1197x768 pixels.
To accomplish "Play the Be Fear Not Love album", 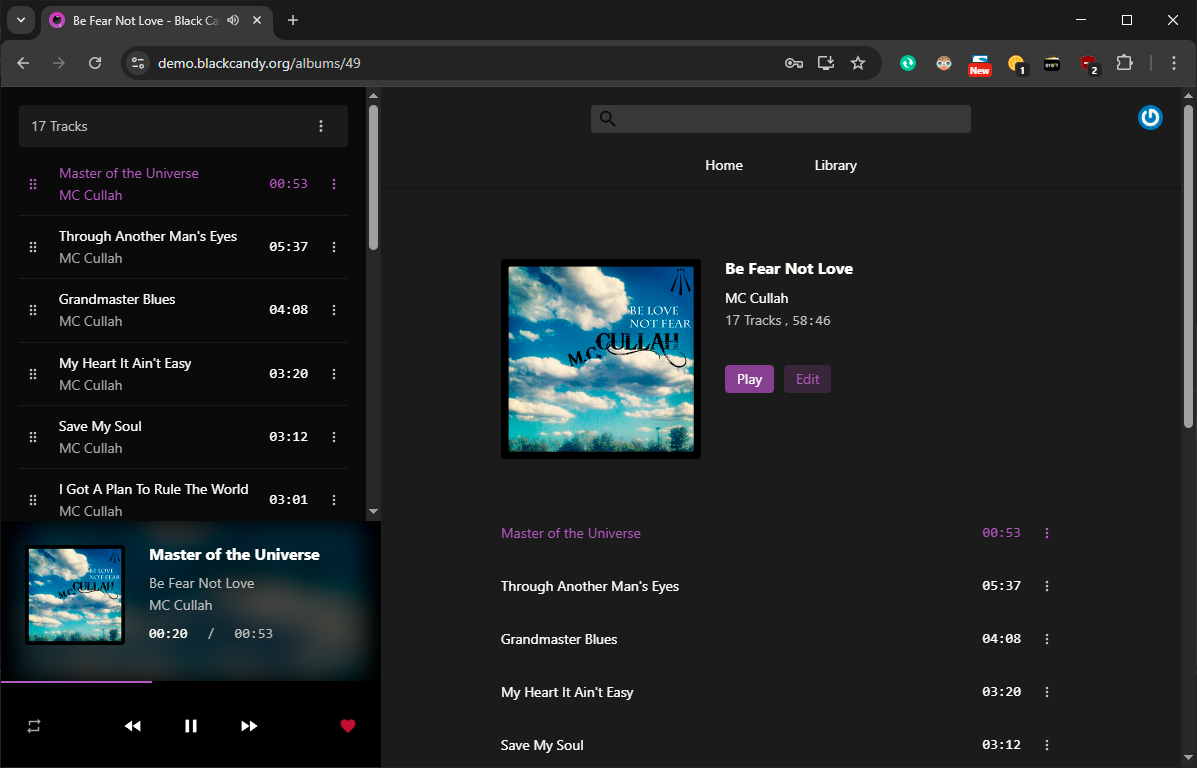I will coord(749,379).
